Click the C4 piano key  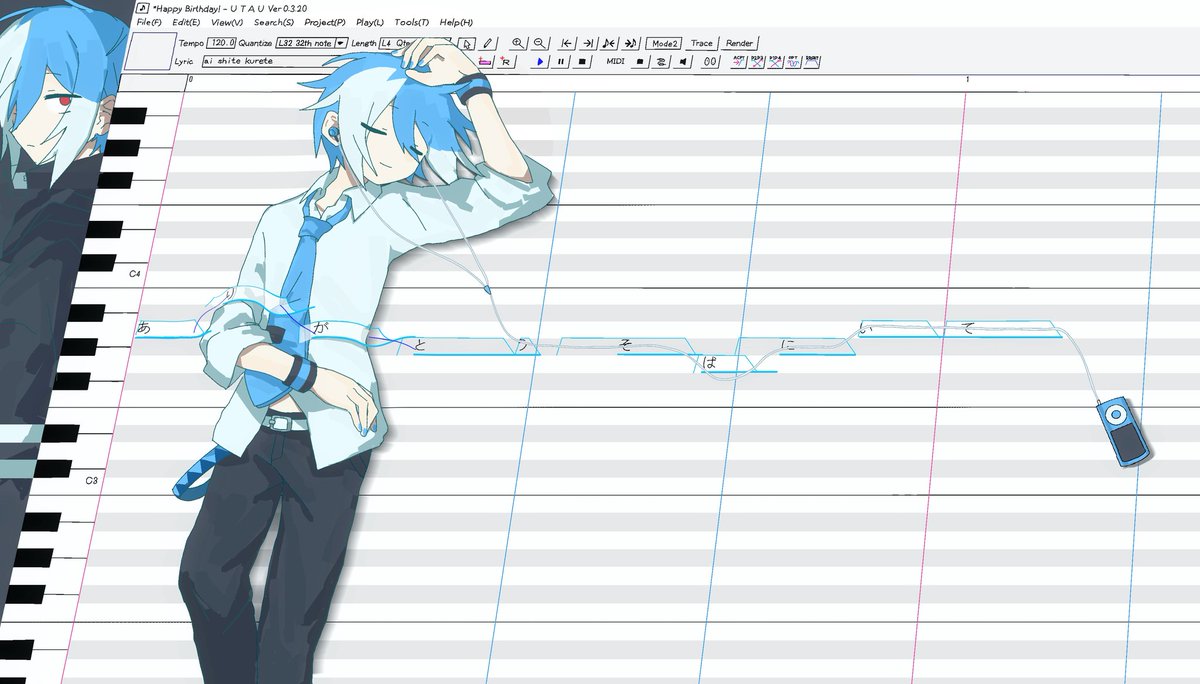(135, 272)
